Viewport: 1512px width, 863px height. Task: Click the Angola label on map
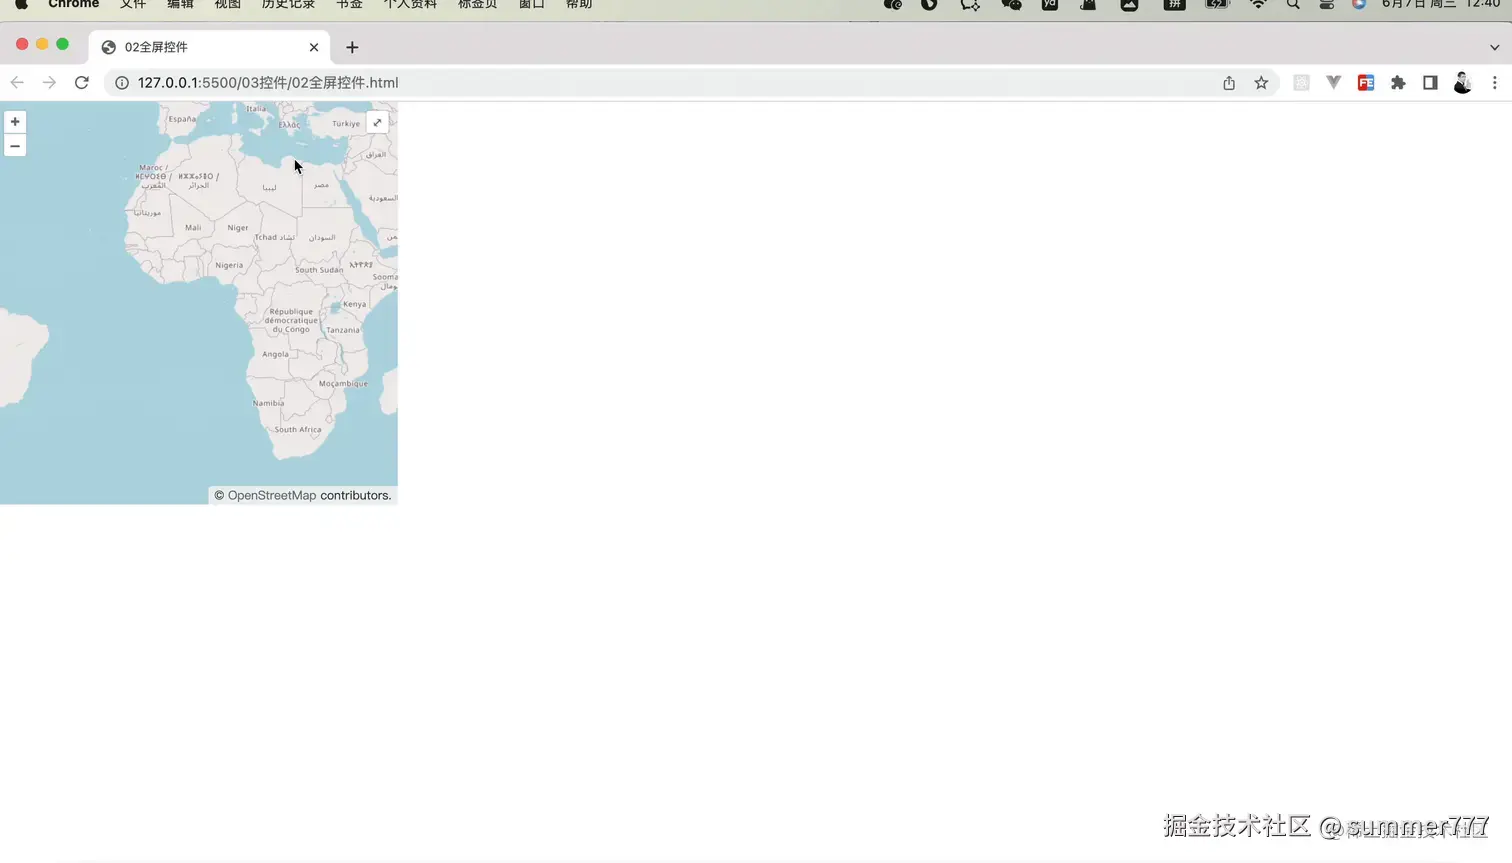tap(275, 354)
